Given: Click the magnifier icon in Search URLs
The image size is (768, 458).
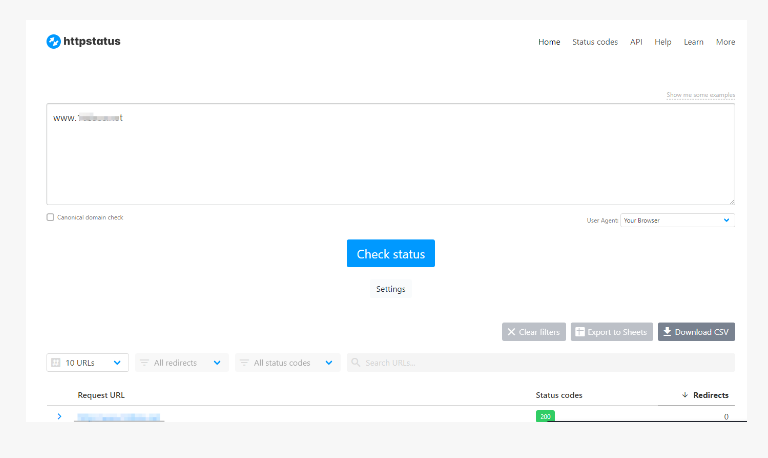Looking at the screenshot, I should [356, 363].
